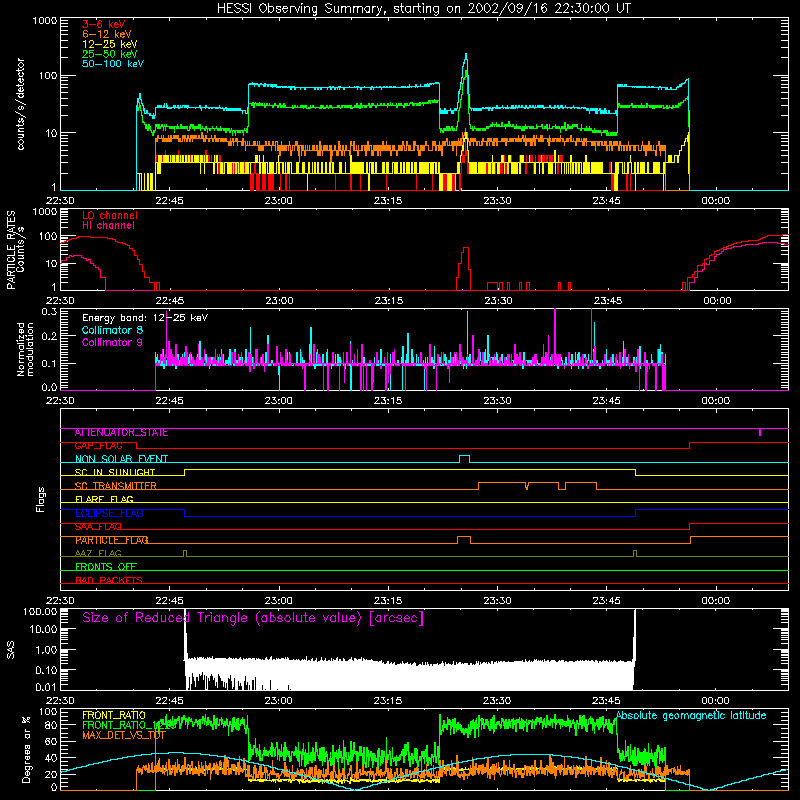Select the LO channel legend label
The height and width of the screenshot is (800, 800).
point(110,215)
